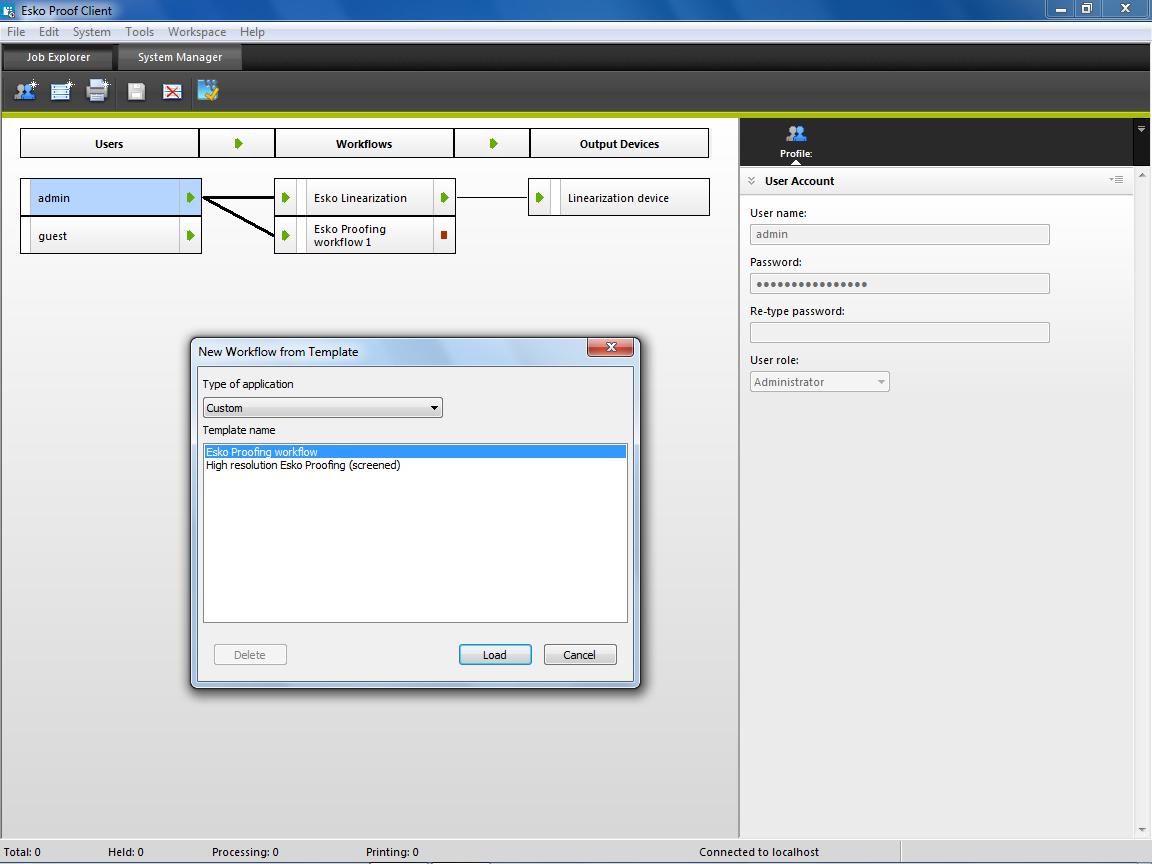Click the Total: 0 status text
Image resolution: width=1152 pixels, height=864 pixels.
pos(22,852)
